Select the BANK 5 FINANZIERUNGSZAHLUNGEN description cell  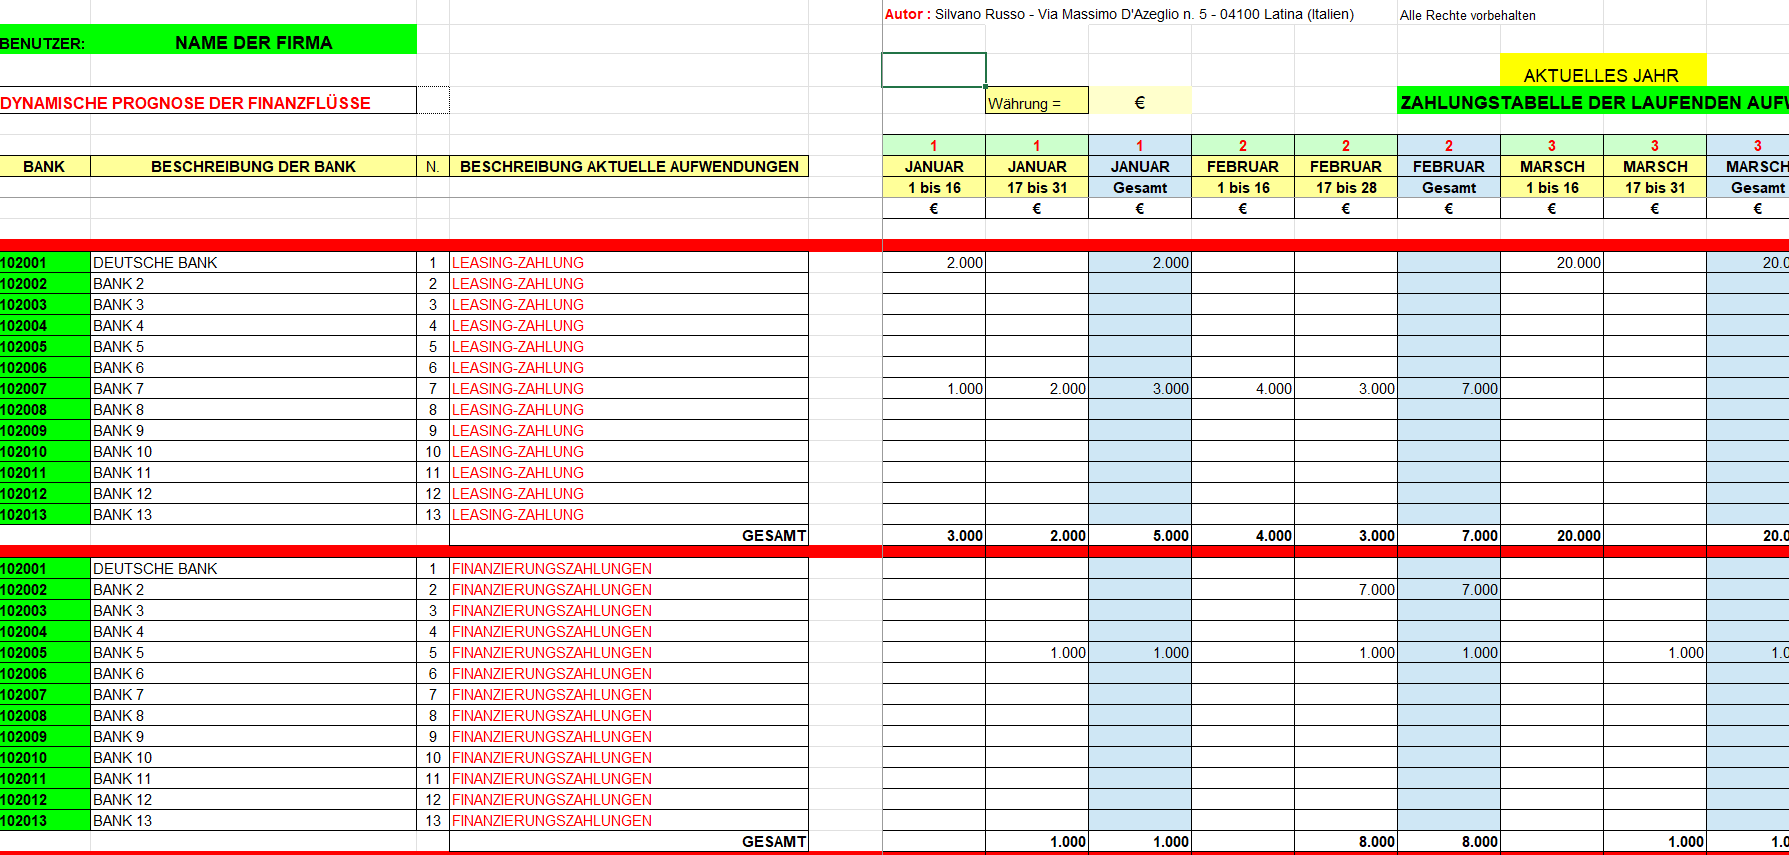click(x=551, y=652)
